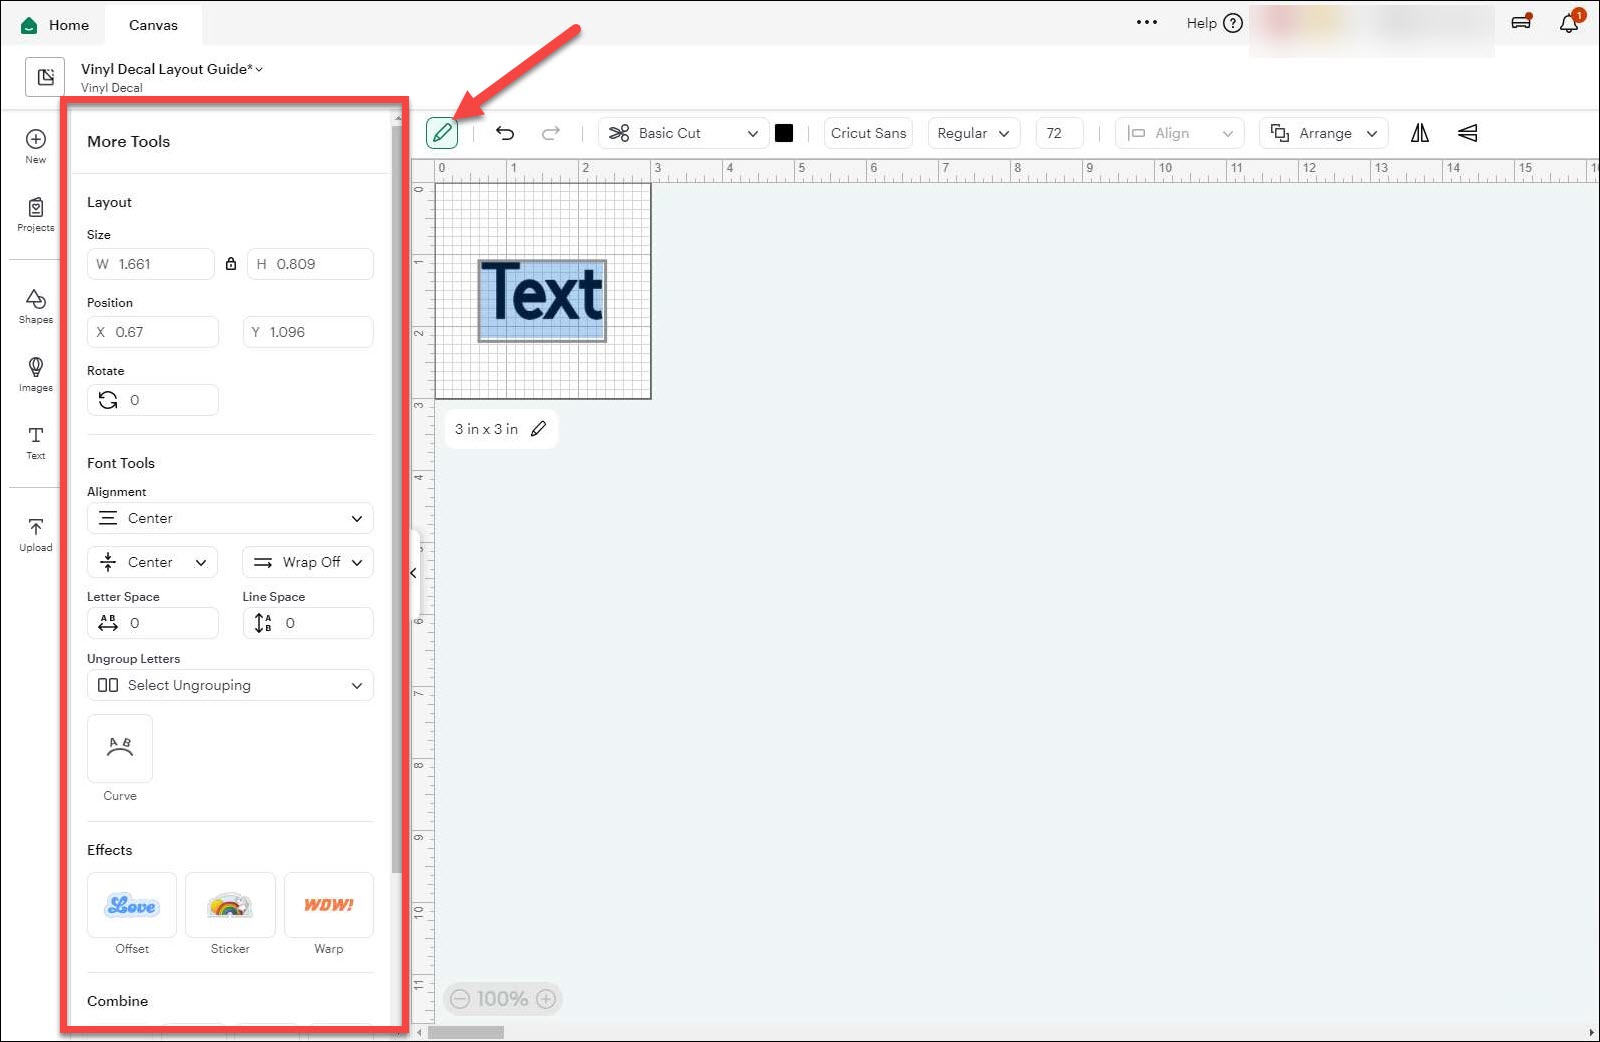Apply the Sticker effect
The image size is (1600, 1042).
230,905
